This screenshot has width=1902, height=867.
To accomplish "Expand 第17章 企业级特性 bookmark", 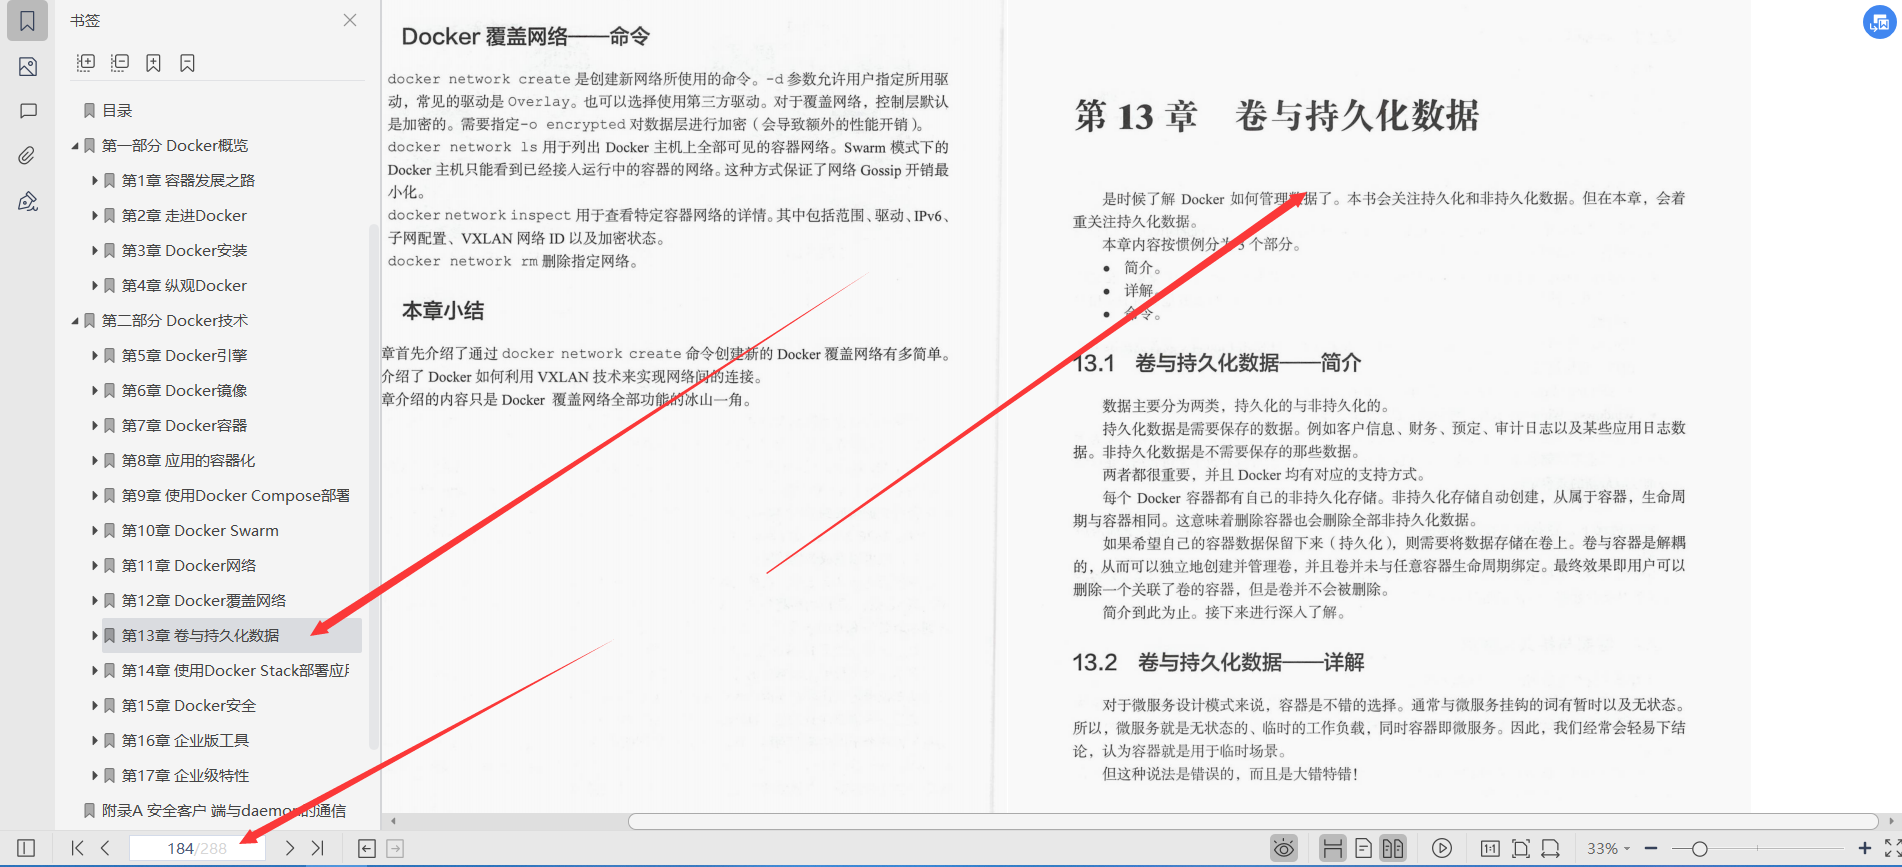I will [x=95, y=776].
